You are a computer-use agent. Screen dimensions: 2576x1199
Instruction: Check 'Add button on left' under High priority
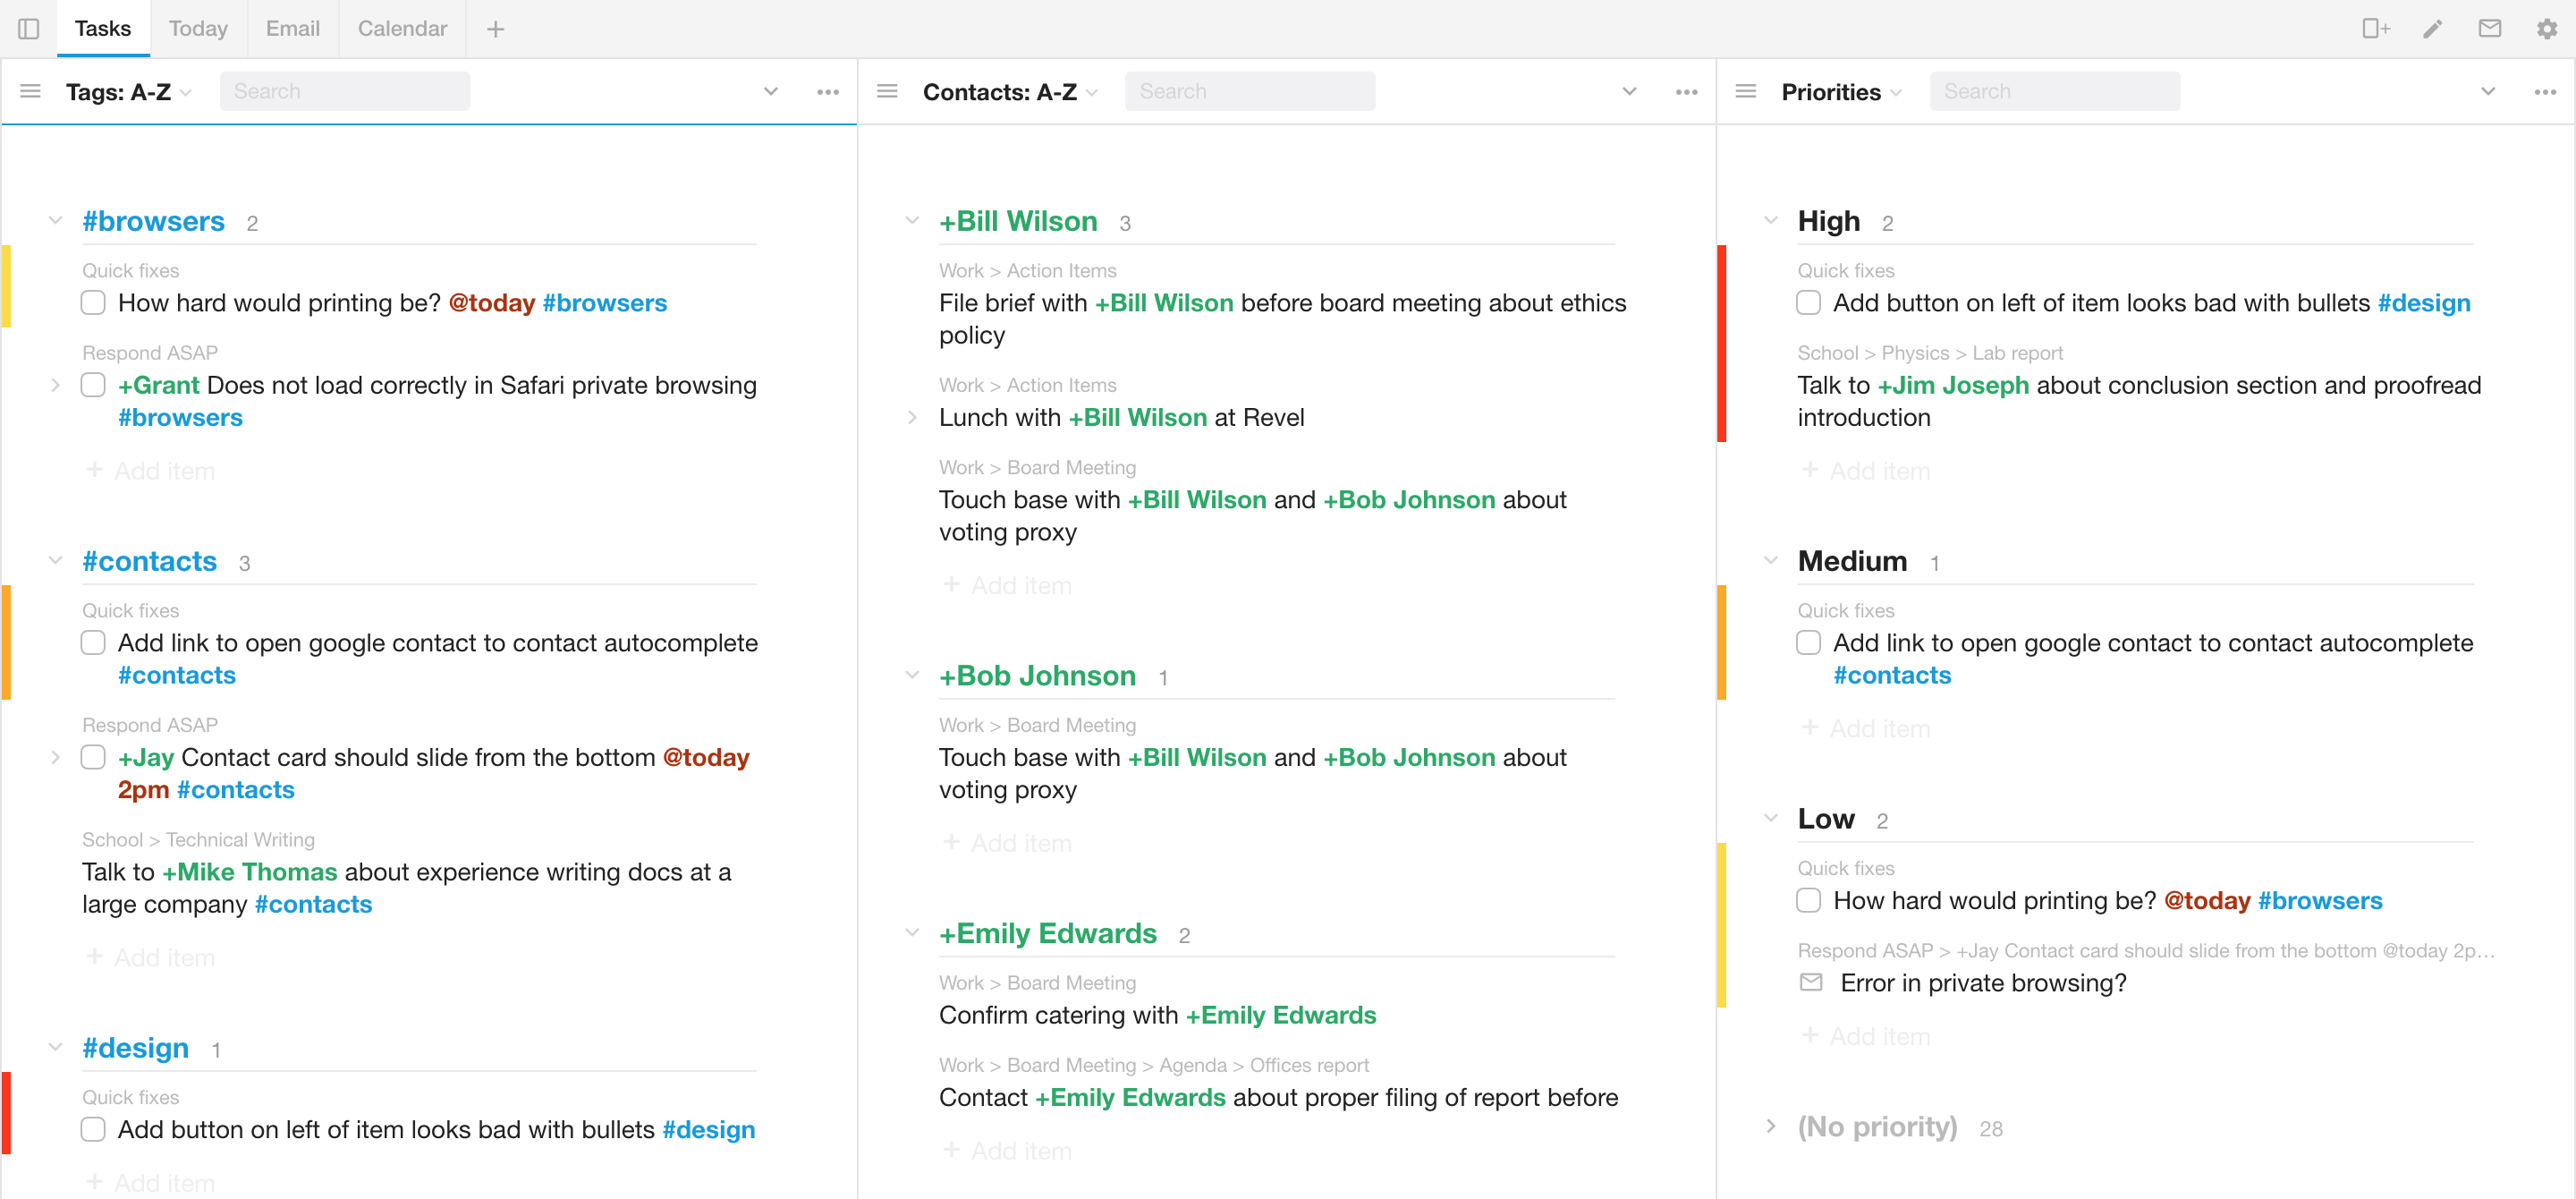tap(1808, 303)
